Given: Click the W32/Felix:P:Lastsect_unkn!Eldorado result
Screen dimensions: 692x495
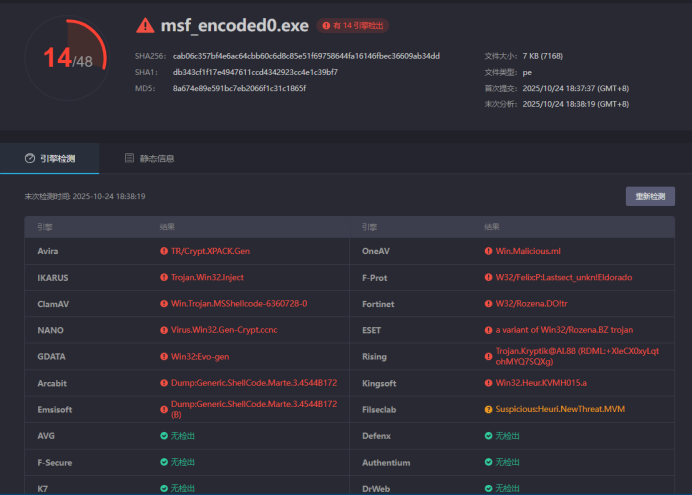Looking at the screenshot, I should point(564,278).
